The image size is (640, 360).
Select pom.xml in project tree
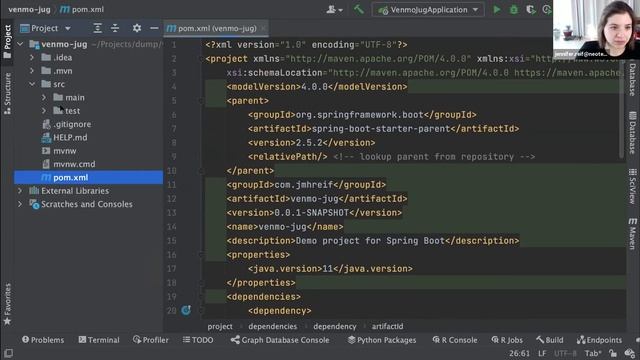coord(89,178)
